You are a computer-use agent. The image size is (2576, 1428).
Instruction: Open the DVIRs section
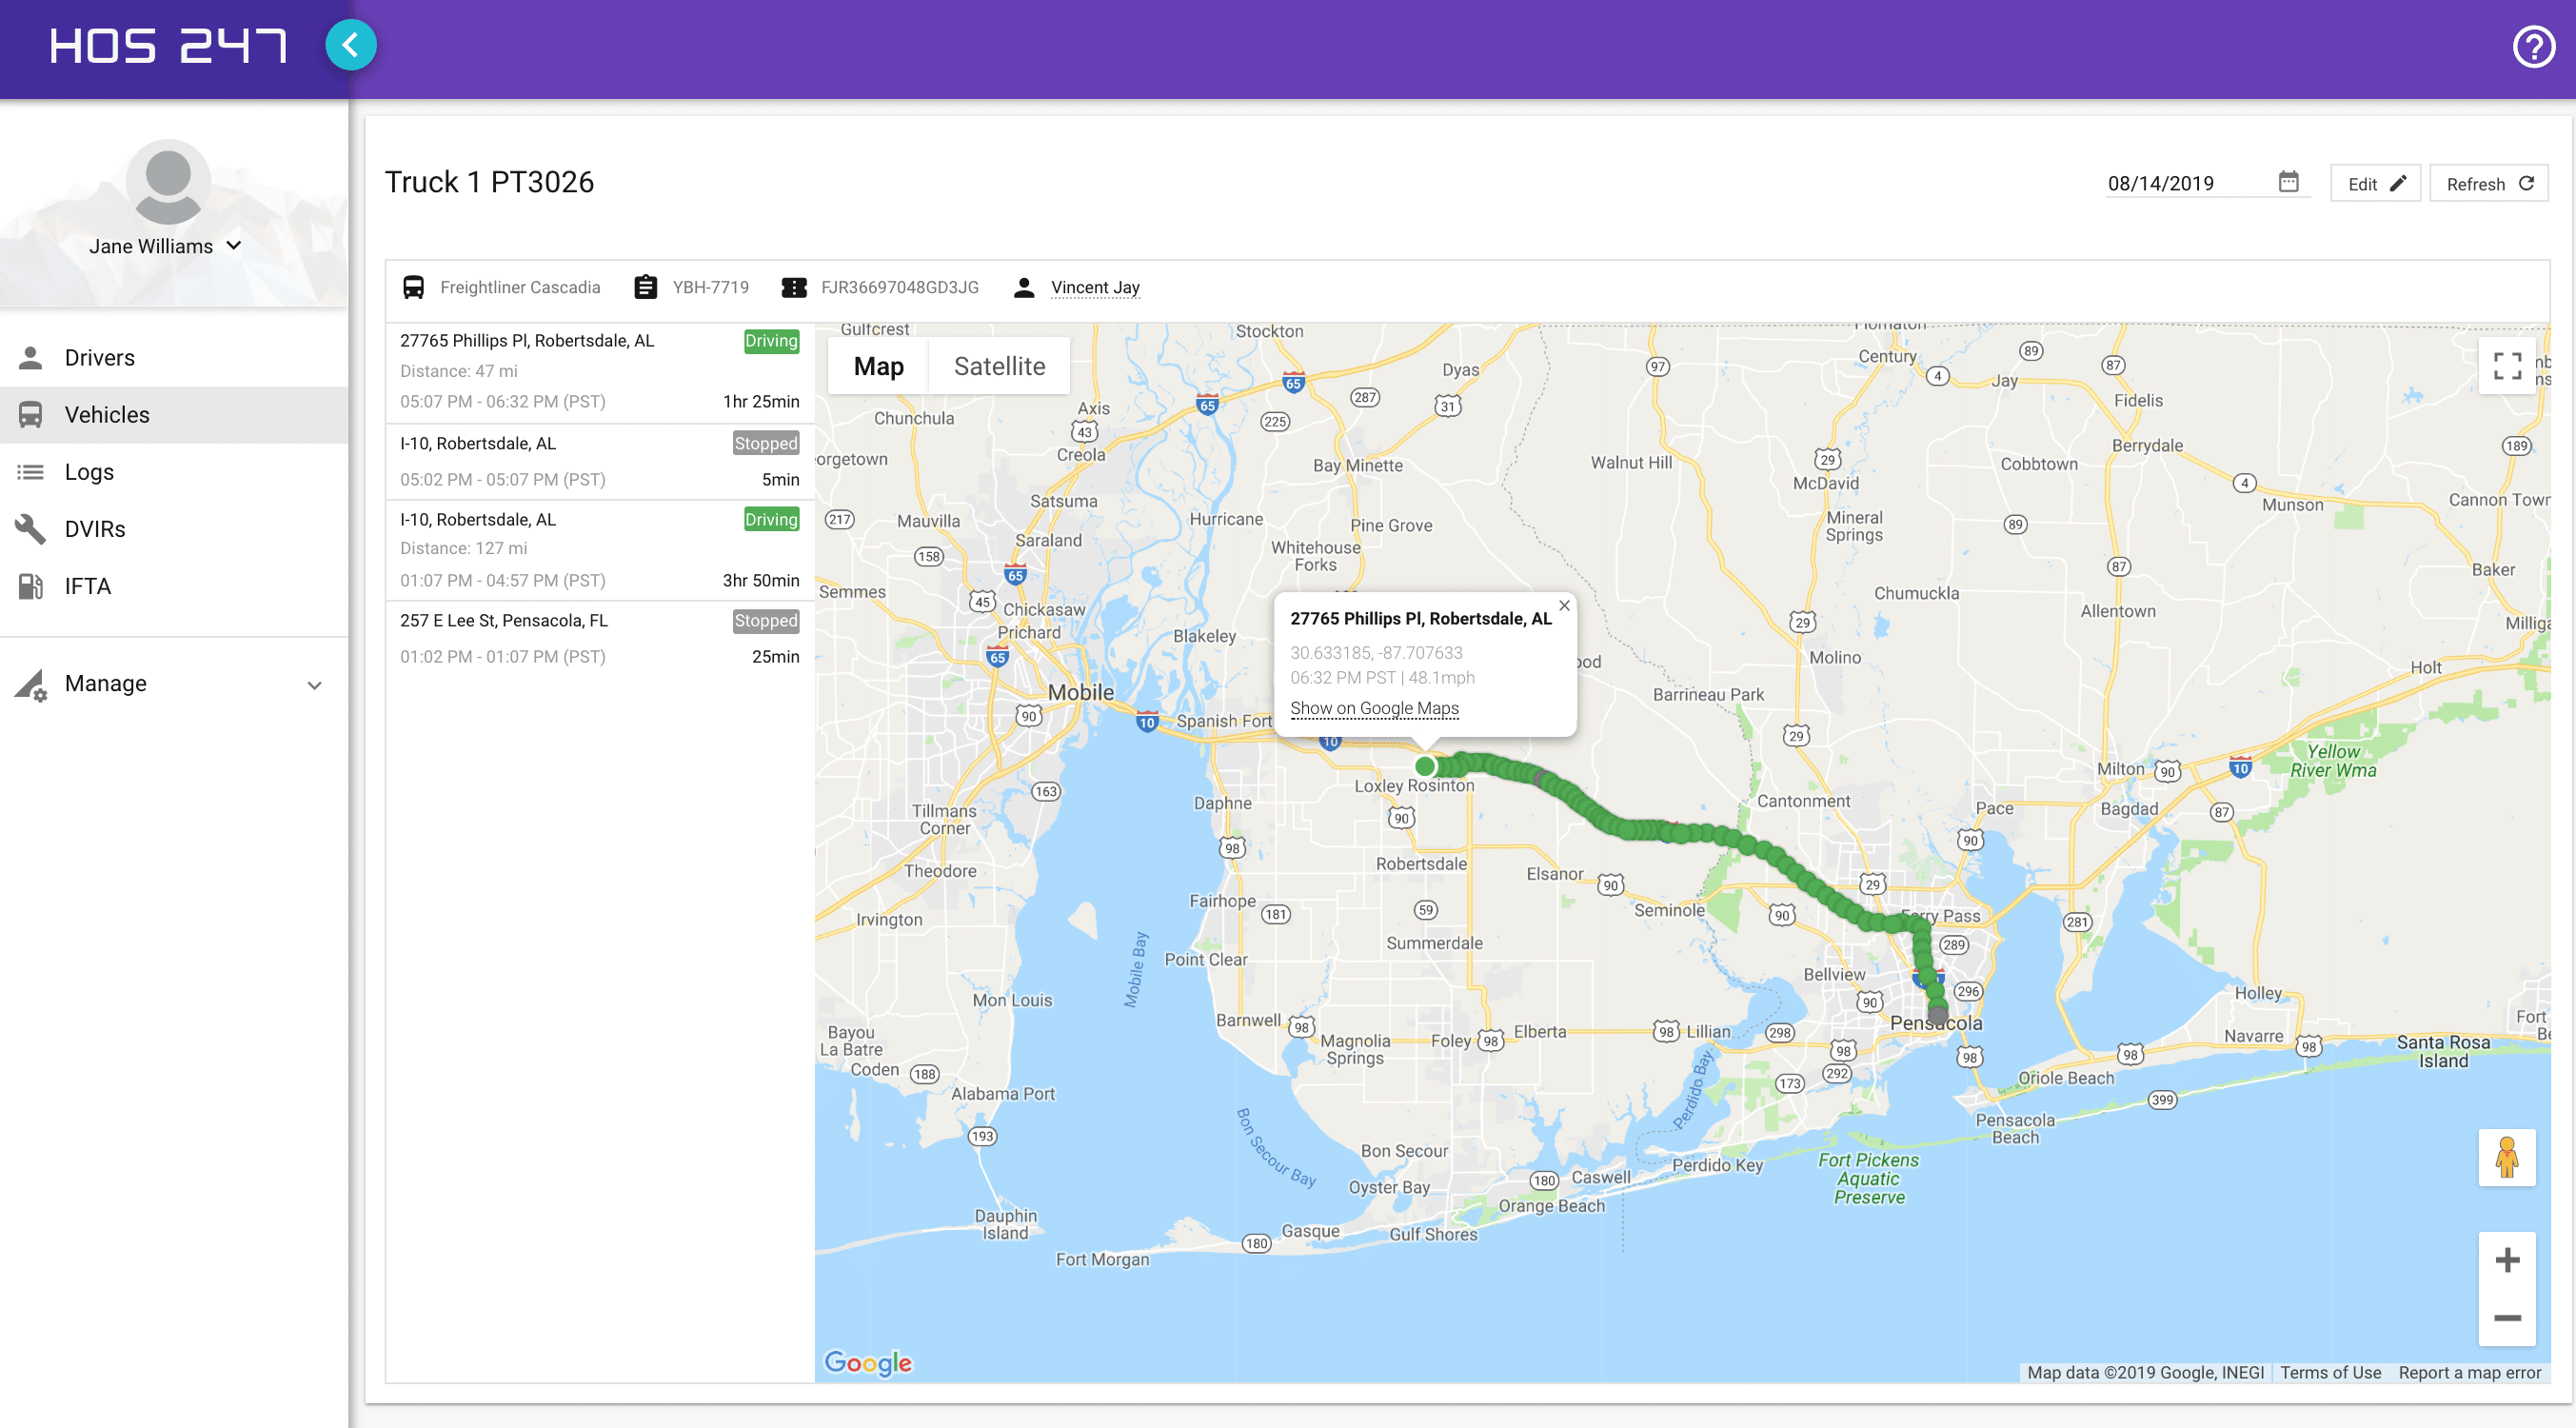point(174,528)
